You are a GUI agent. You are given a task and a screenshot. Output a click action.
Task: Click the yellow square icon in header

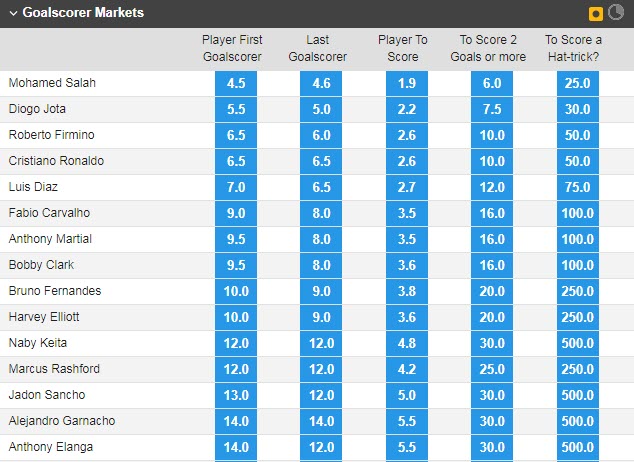click(x=596, y=14)
